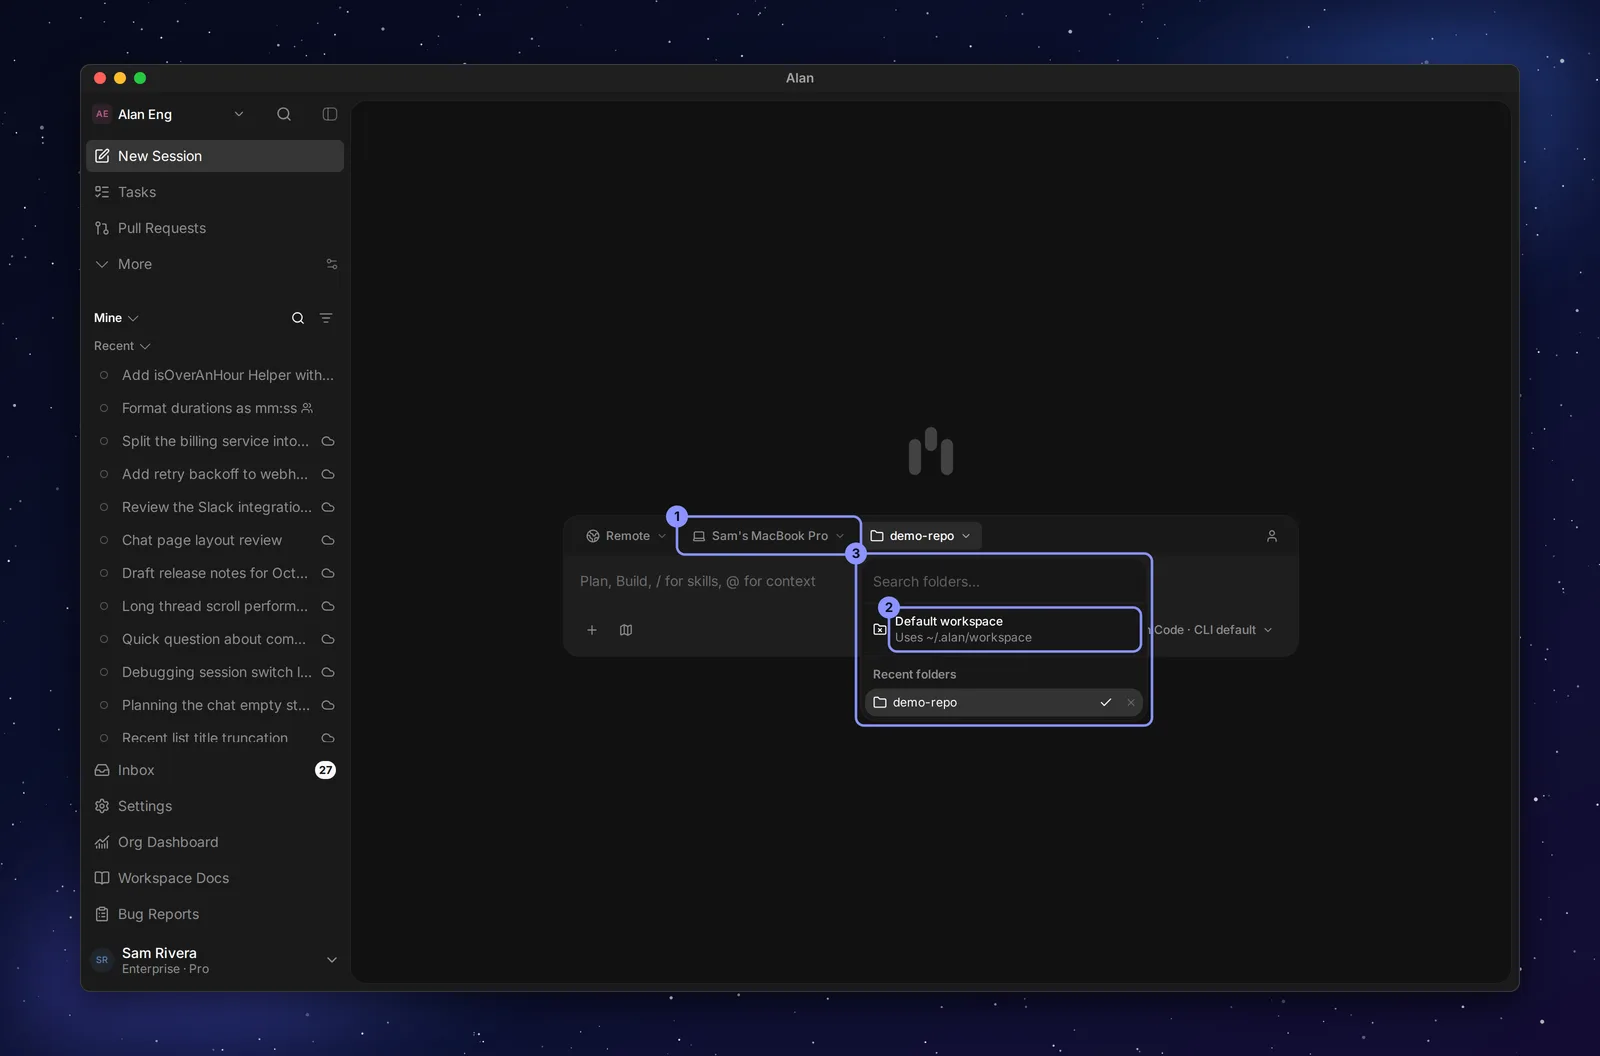Click the customize icon next to More
The image size is (1600, 1056).
click(x=332, y=264)
